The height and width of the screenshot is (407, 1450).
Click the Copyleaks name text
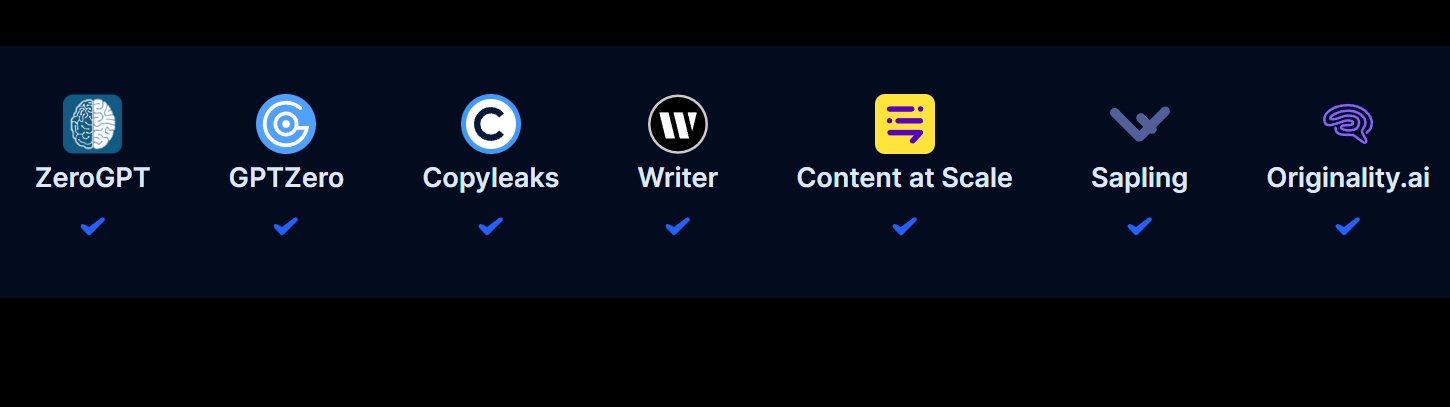tap(491, 179)
